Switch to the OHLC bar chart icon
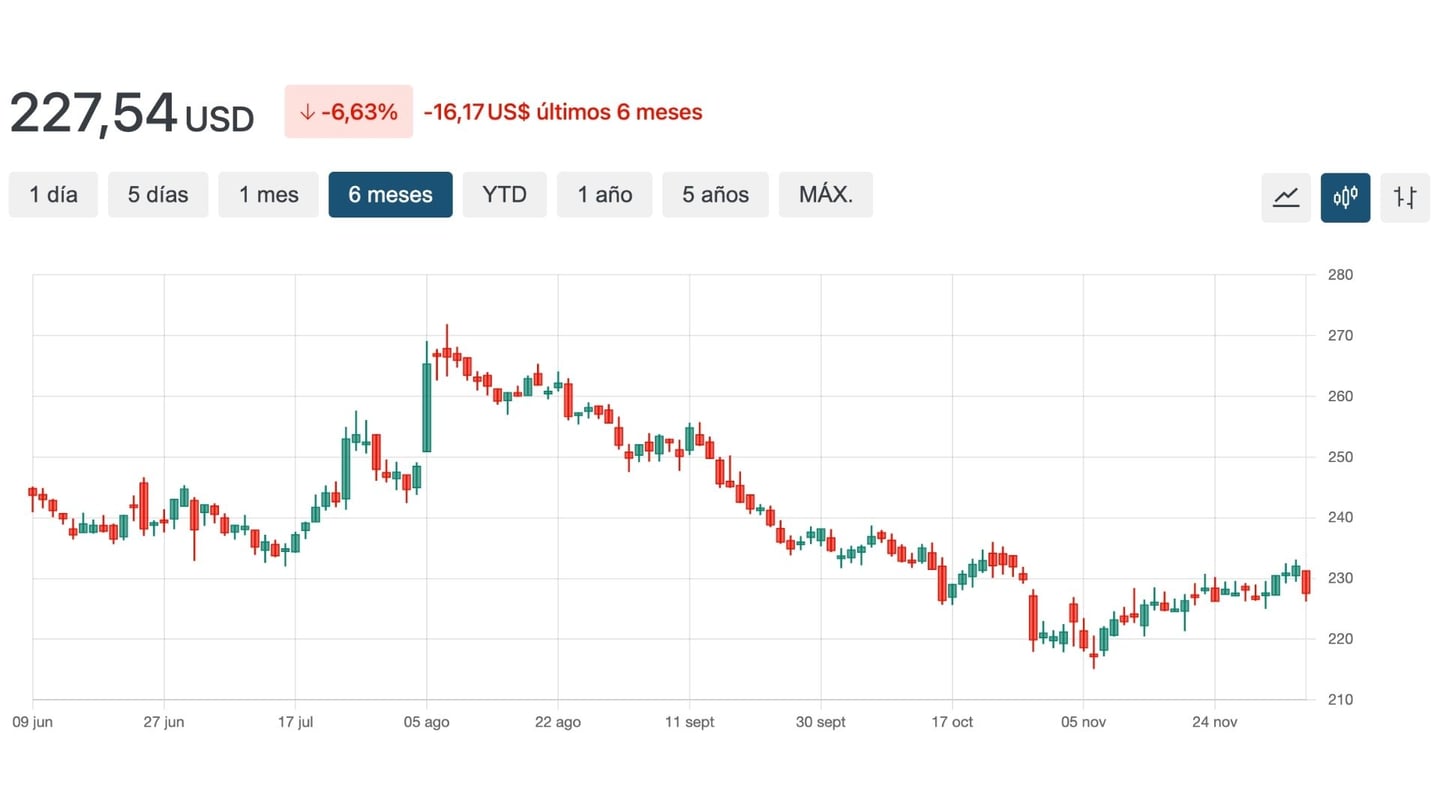The image size is (1440, 810). [x=1405, y=196]
